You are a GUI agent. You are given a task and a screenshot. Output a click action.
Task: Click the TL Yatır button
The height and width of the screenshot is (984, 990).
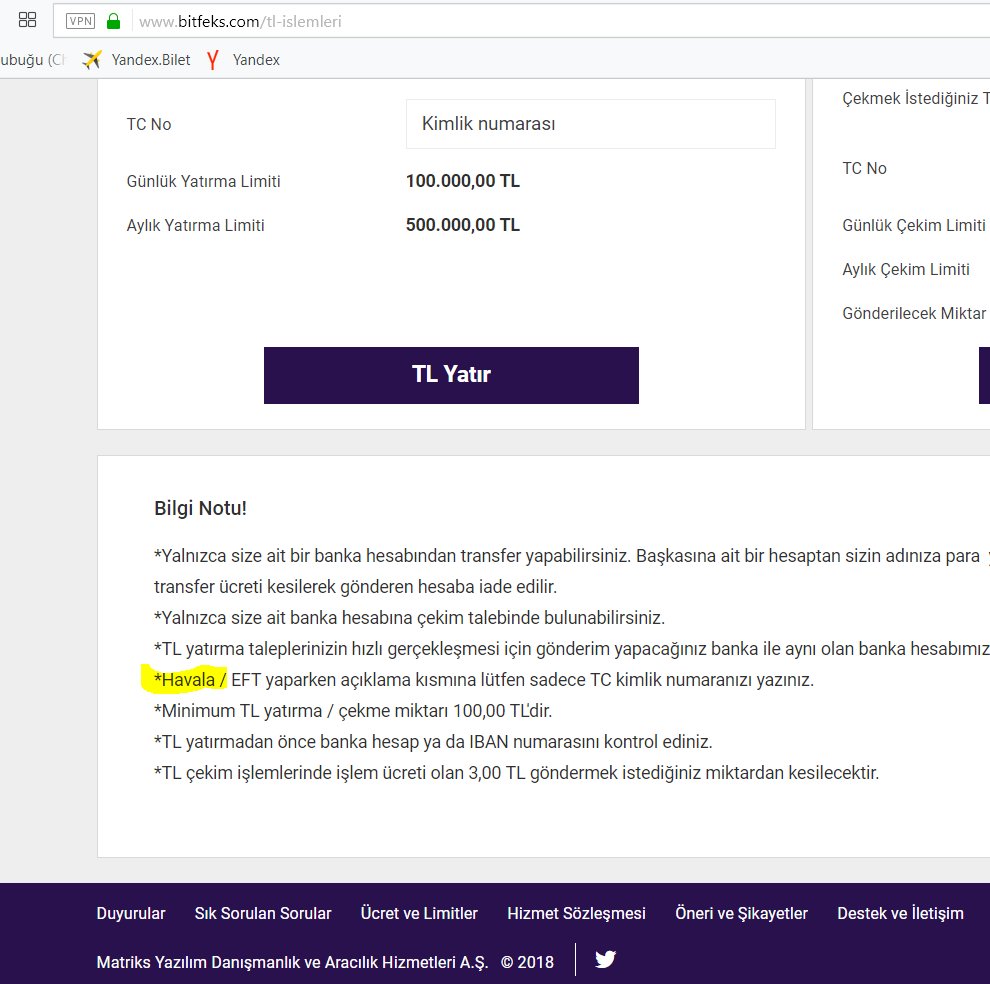tap(451, 375)
